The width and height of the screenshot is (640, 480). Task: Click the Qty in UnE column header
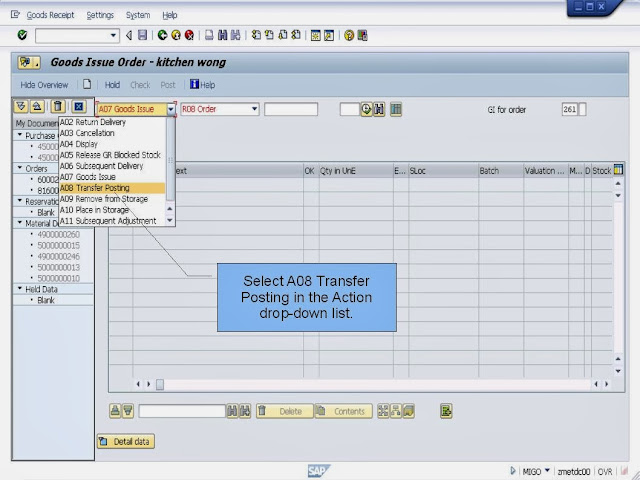click(356, 171)
